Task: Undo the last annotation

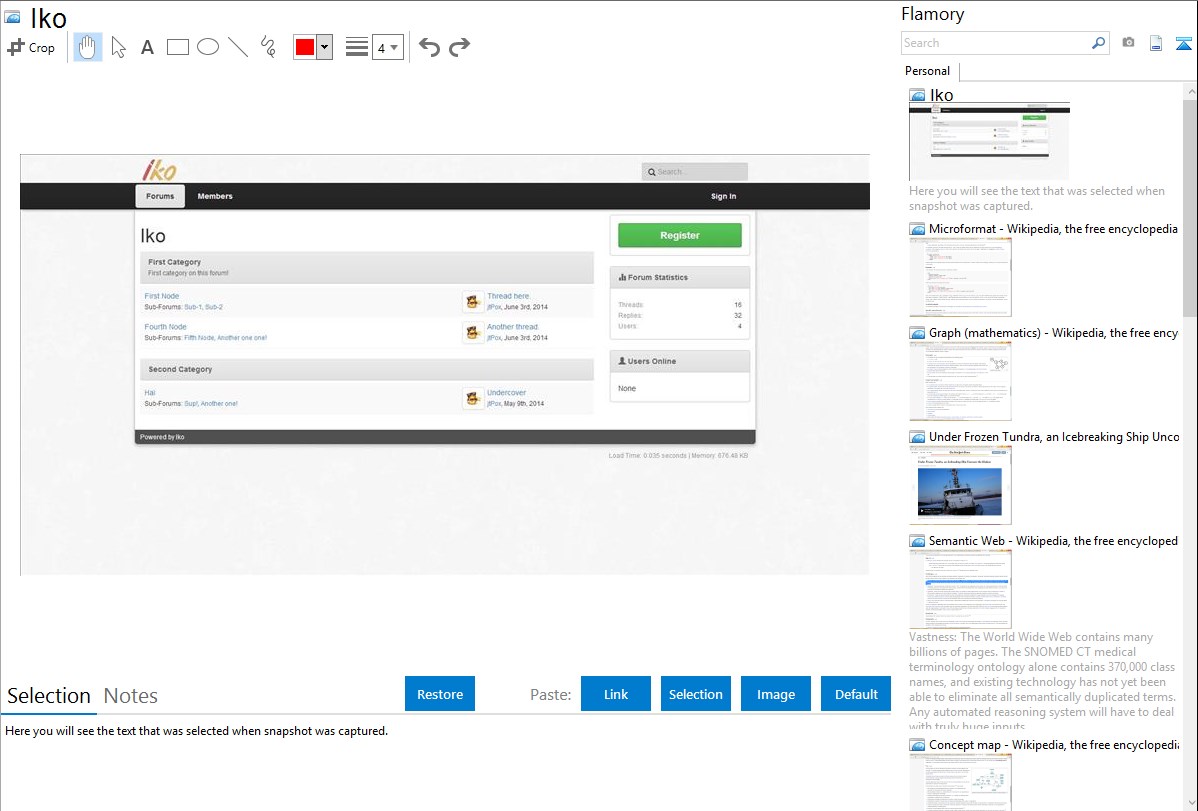Action: coord(429,47)
